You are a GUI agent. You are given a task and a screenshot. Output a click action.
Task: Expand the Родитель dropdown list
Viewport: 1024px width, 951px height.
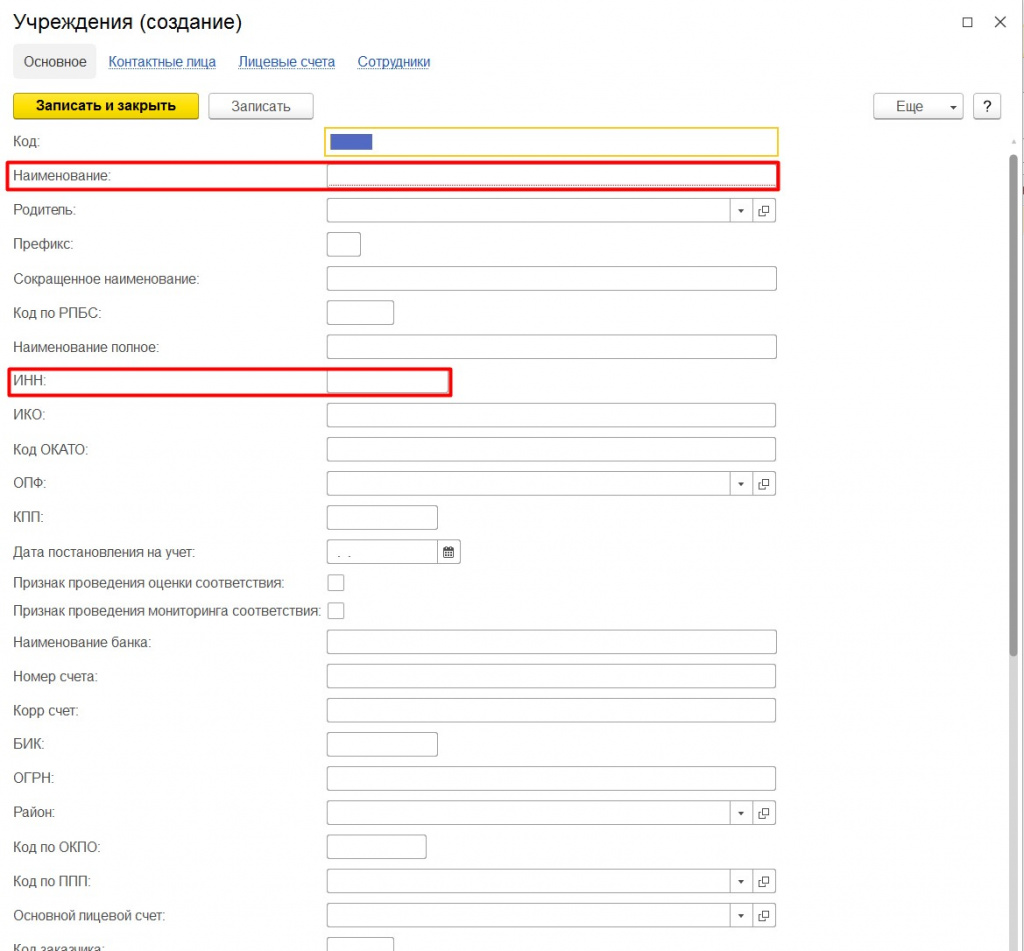(x=741, y=211)
